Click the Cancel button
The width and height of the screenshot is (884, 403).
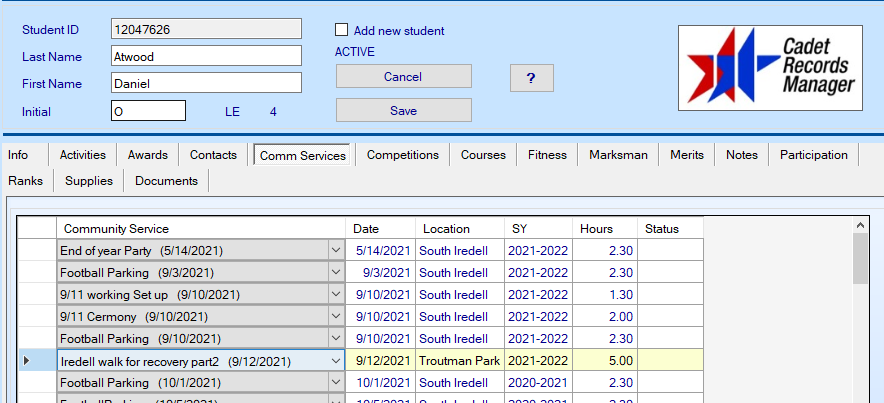pos(403,77)
